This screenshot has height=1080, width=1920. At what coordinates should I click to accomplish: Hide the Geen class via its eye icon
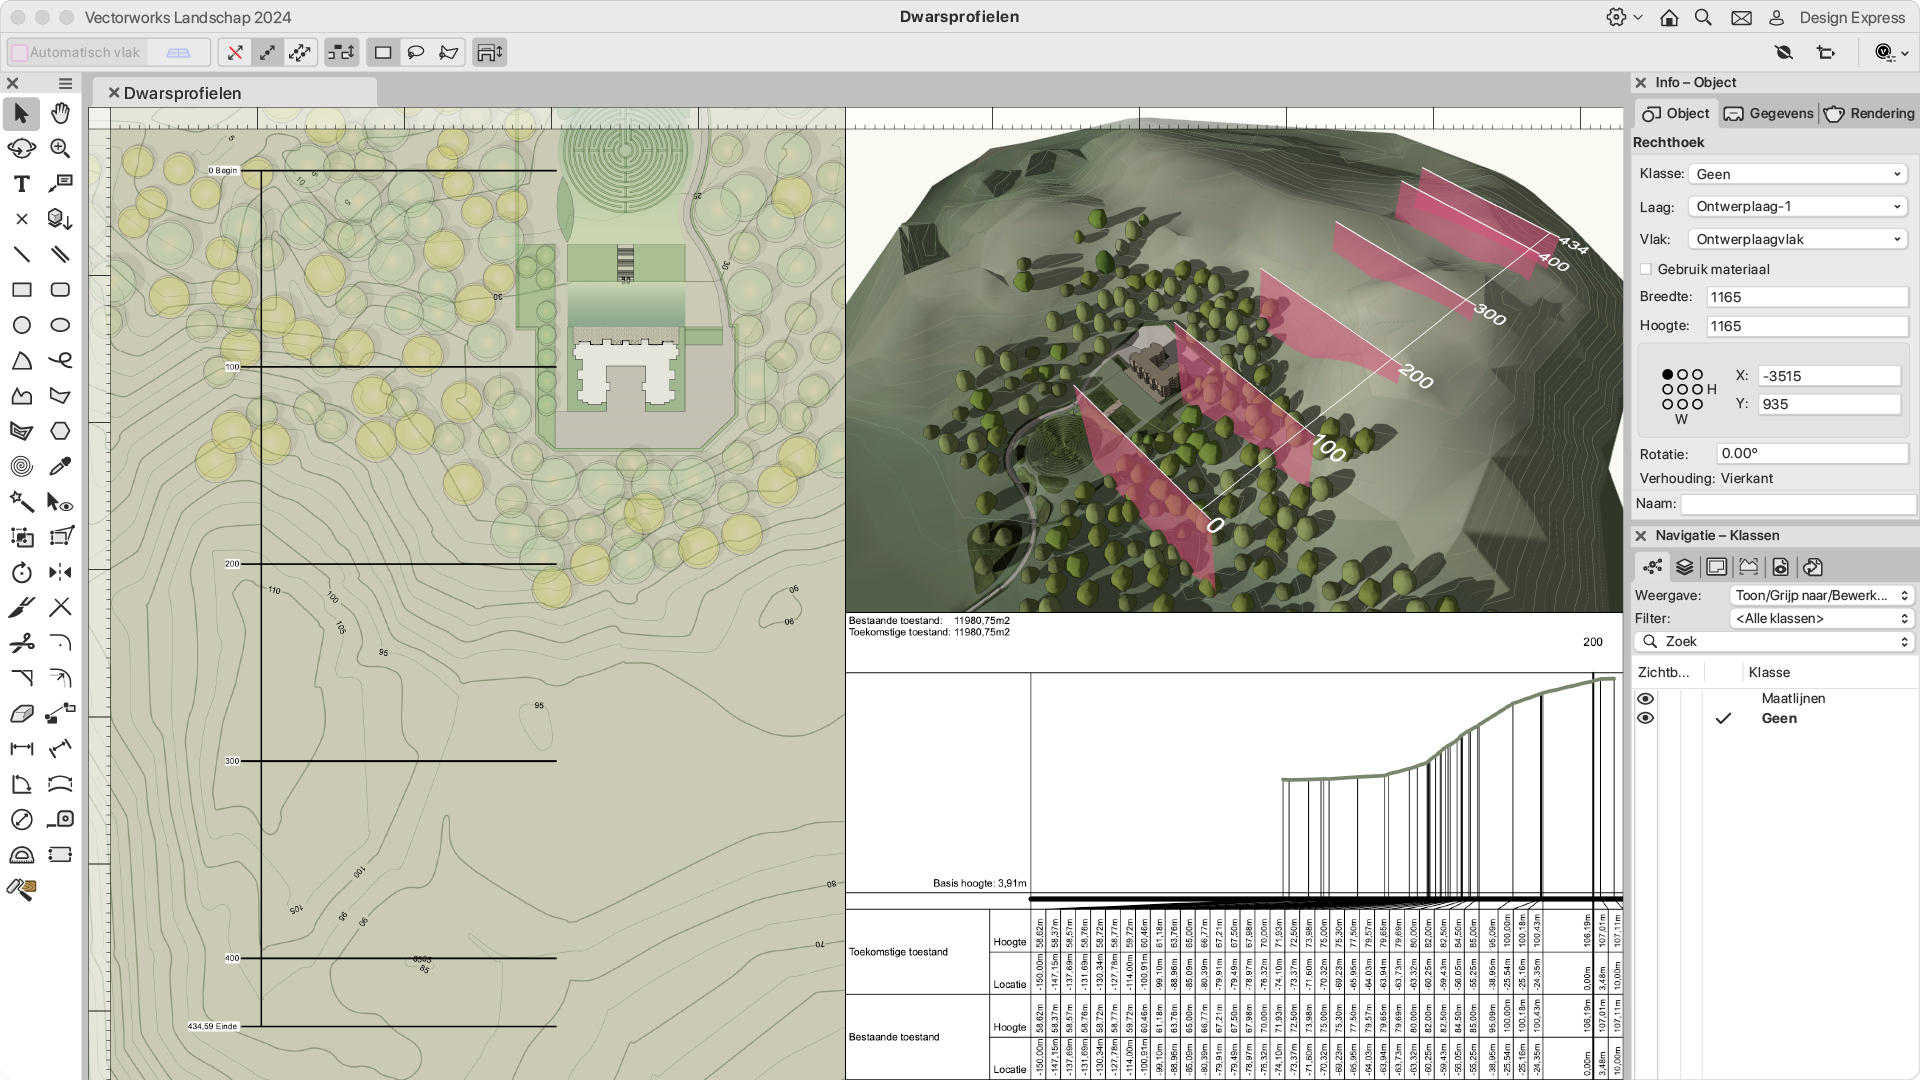pyautogui.click(x=1647, y=718)
